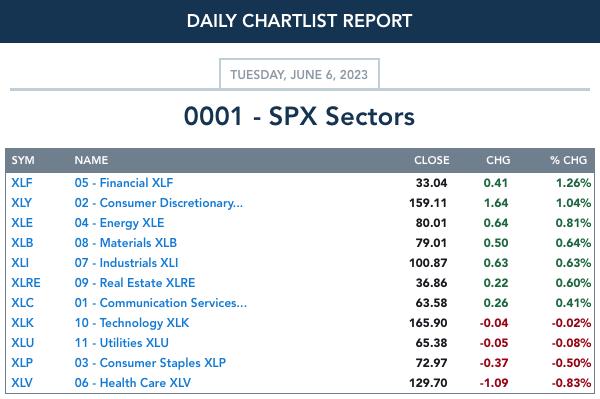Click '05 - Financial XLF' name link
Image resolution: width=600 pixels, height=399 pixels.
click(x=124, y=183)
